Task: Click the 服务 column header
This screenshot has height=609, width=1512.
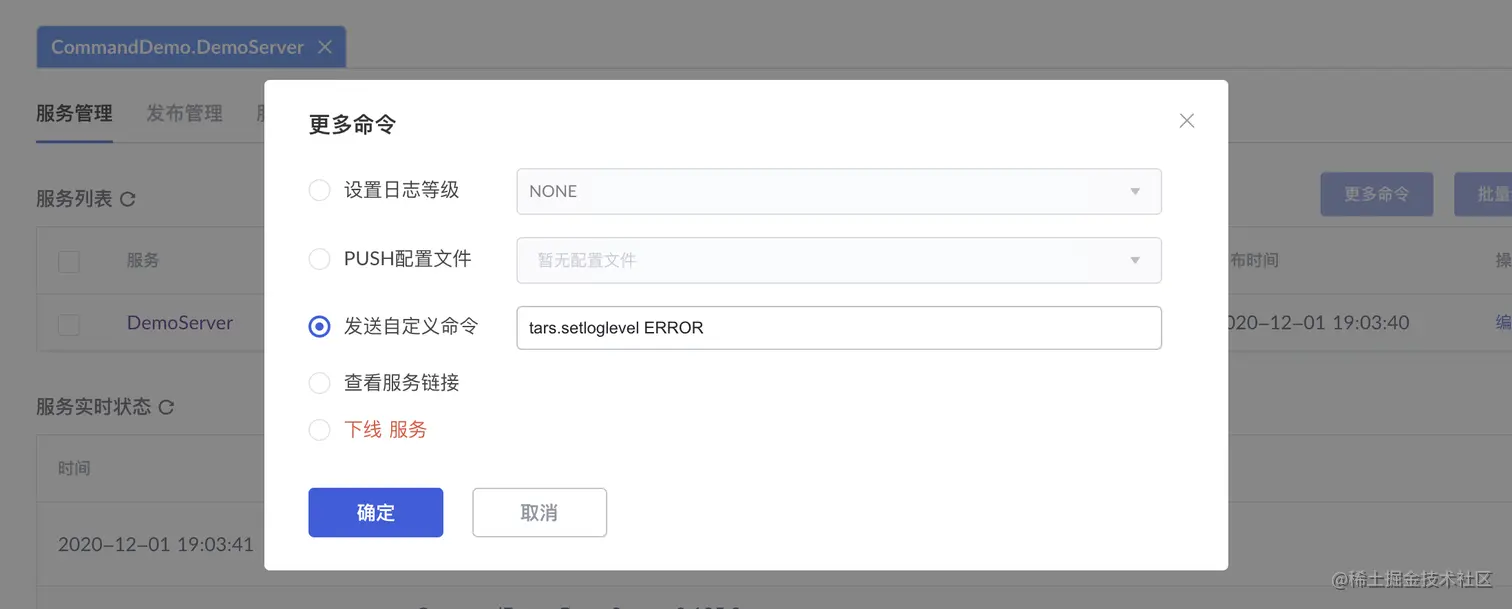Action: coord(143,260)
